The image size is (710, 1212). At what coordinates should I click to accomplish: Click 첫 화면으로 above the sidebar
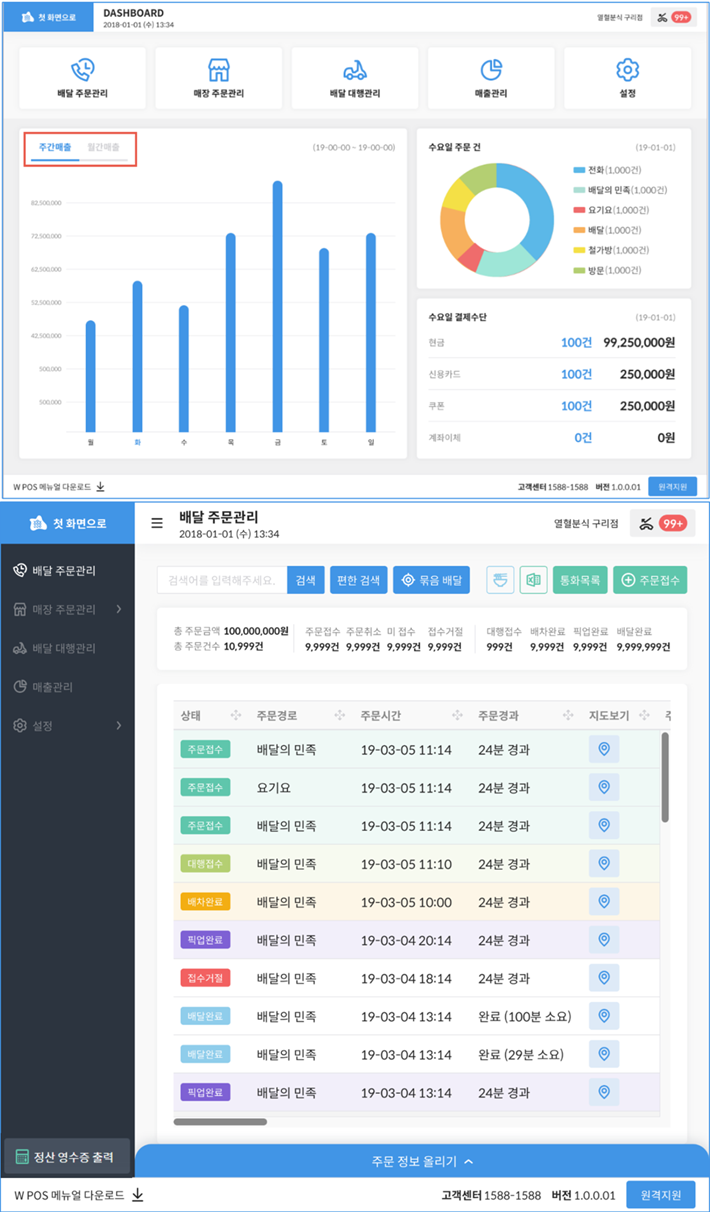(x=67, y=523)
